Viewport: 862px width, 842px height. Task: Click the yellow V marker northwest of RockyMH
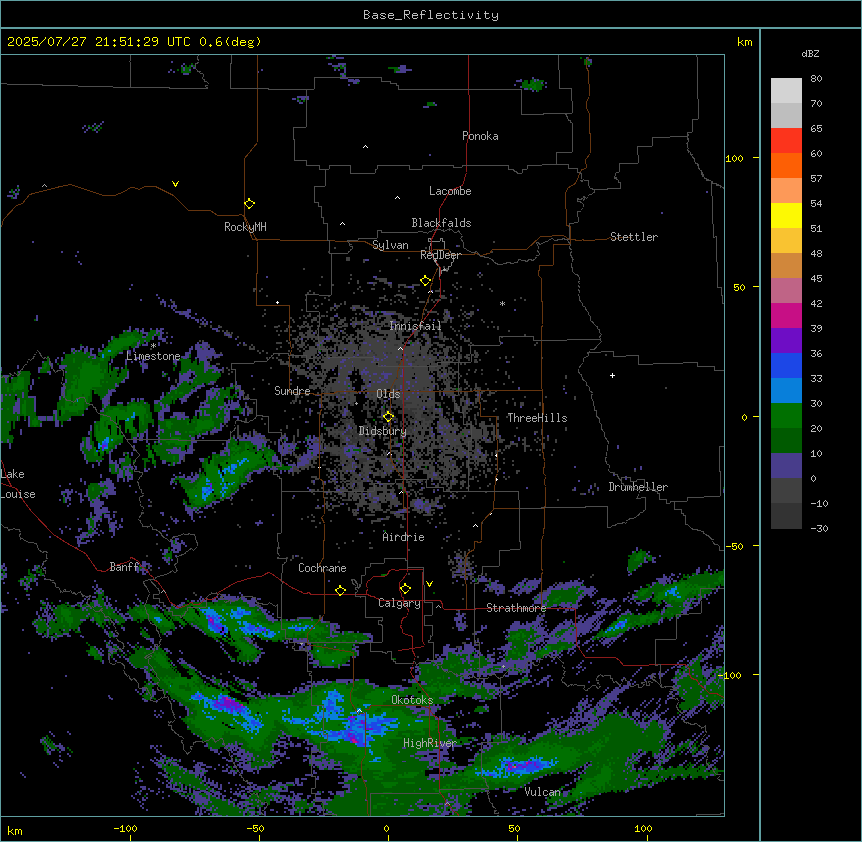coord(175,184)
